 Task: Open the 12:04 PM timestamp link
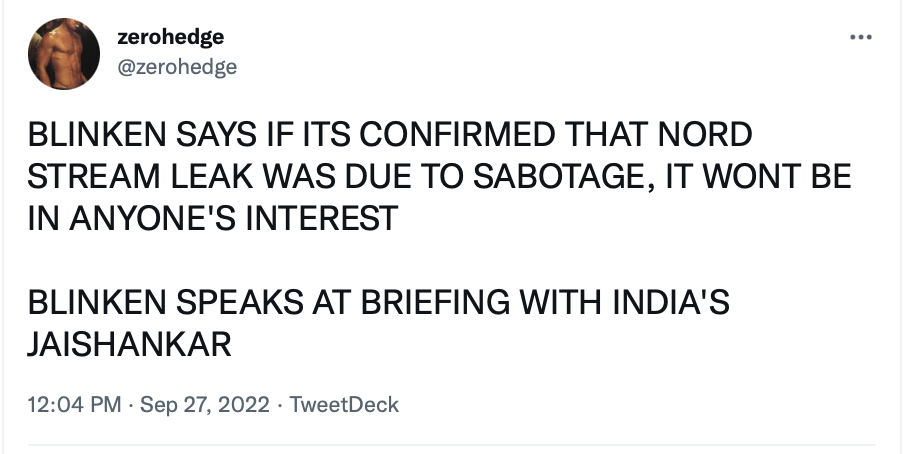point(75,404)
